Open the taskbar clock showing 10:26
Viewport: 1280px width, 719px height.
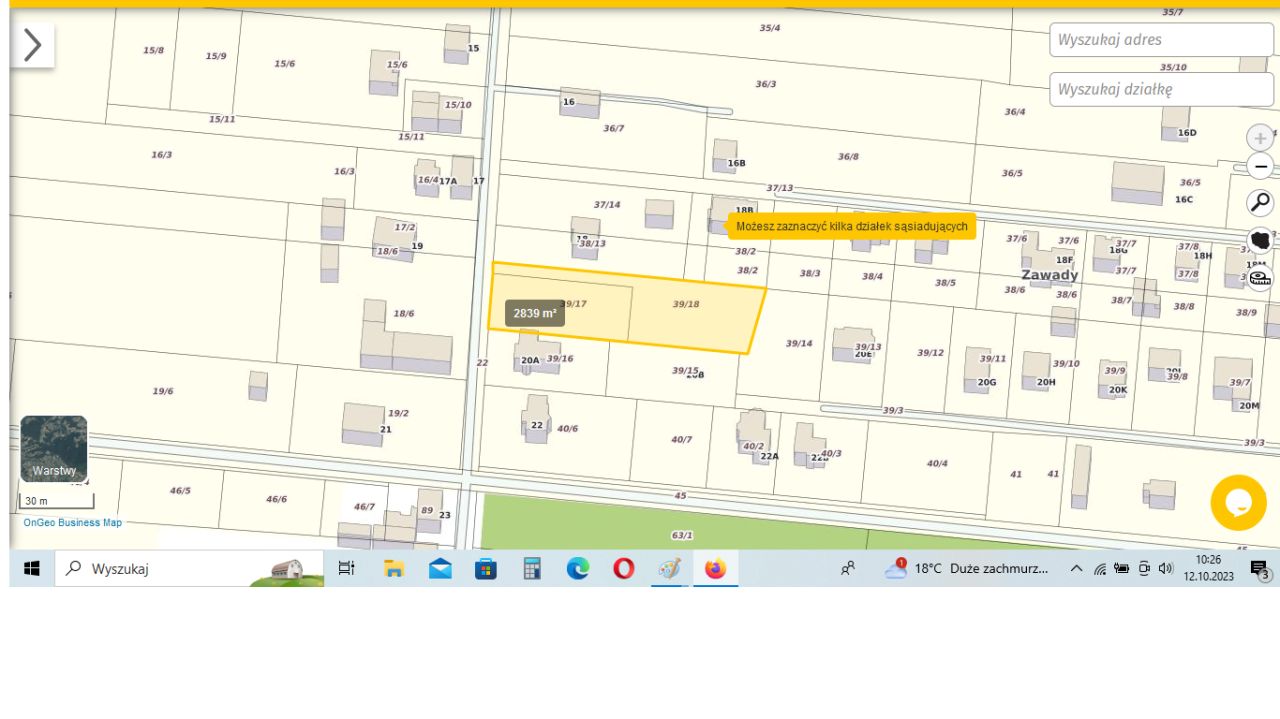click(x=1209, y=568)
